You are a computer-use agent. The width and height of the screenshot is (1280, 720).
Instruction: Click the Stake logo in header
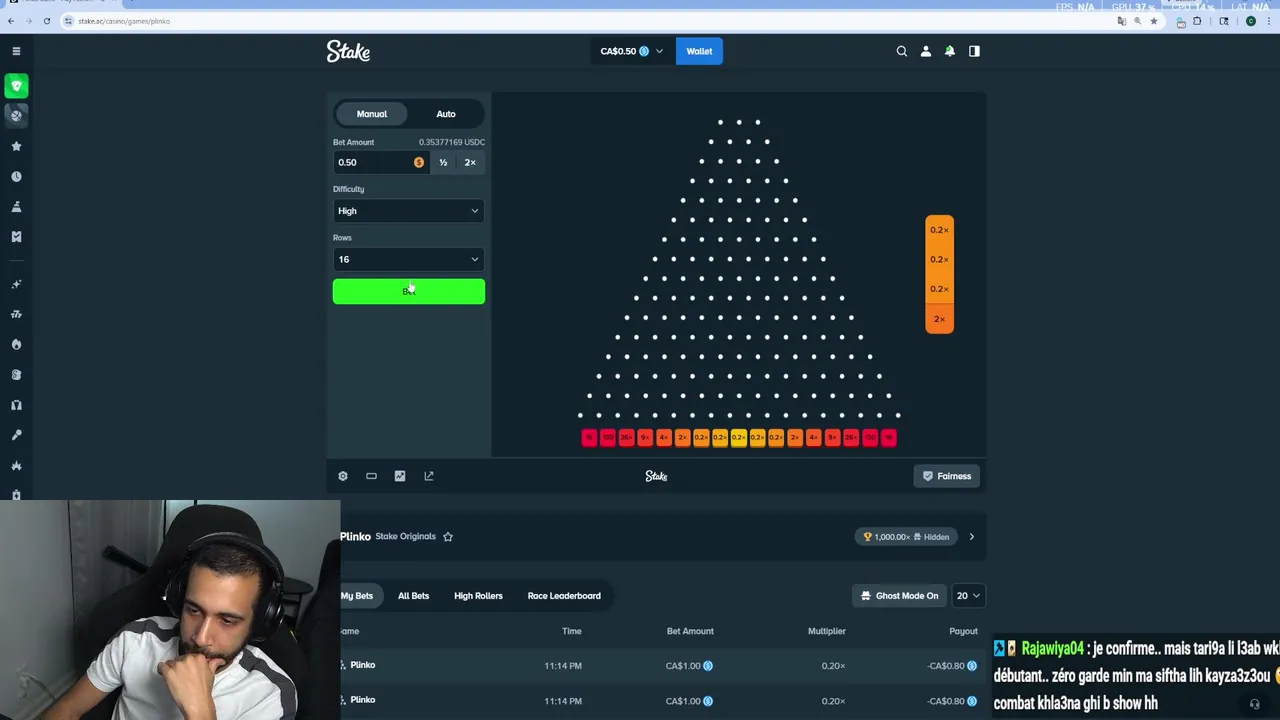click(x=348, y=51)
